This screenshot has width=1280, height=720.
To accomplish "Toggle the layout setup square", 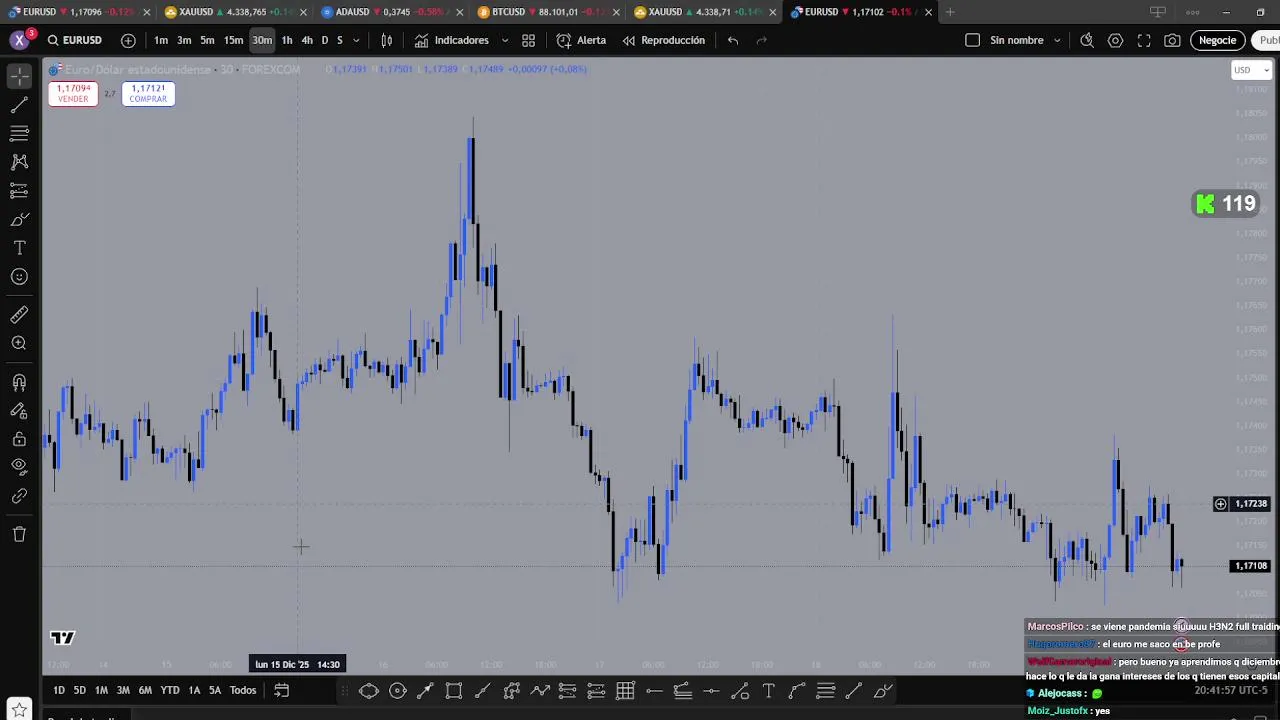I will 972,40.
